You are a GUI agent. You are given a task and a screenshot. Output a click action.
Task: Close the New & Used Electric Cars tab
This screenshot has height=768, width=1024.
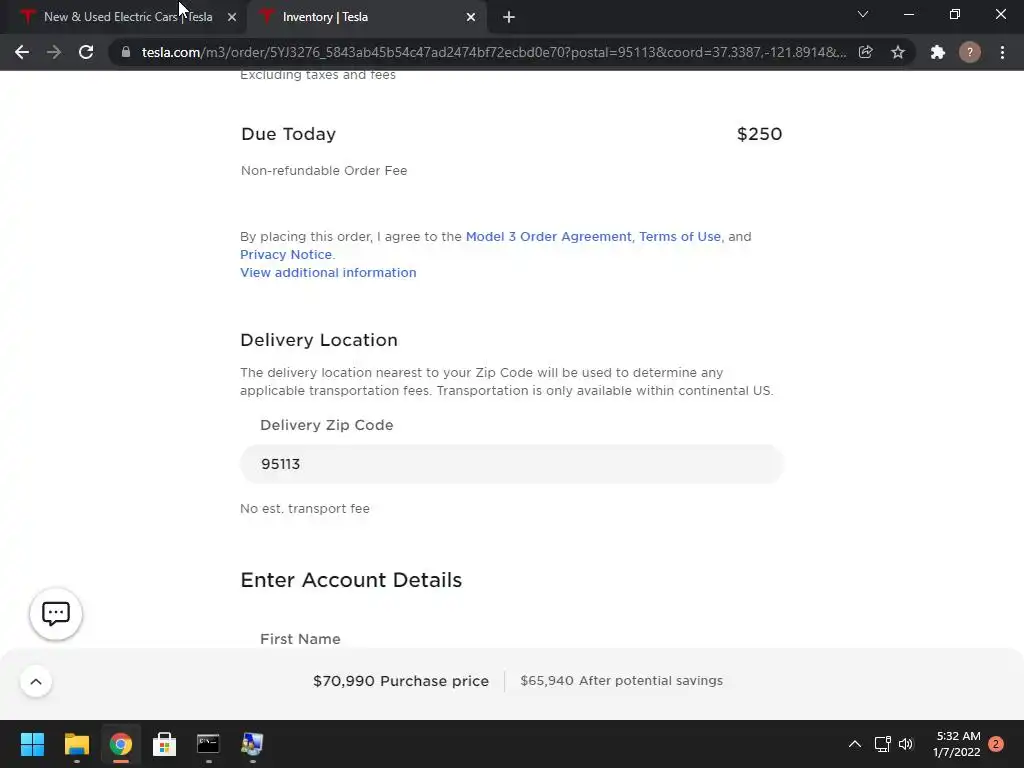tap(232, 17)
